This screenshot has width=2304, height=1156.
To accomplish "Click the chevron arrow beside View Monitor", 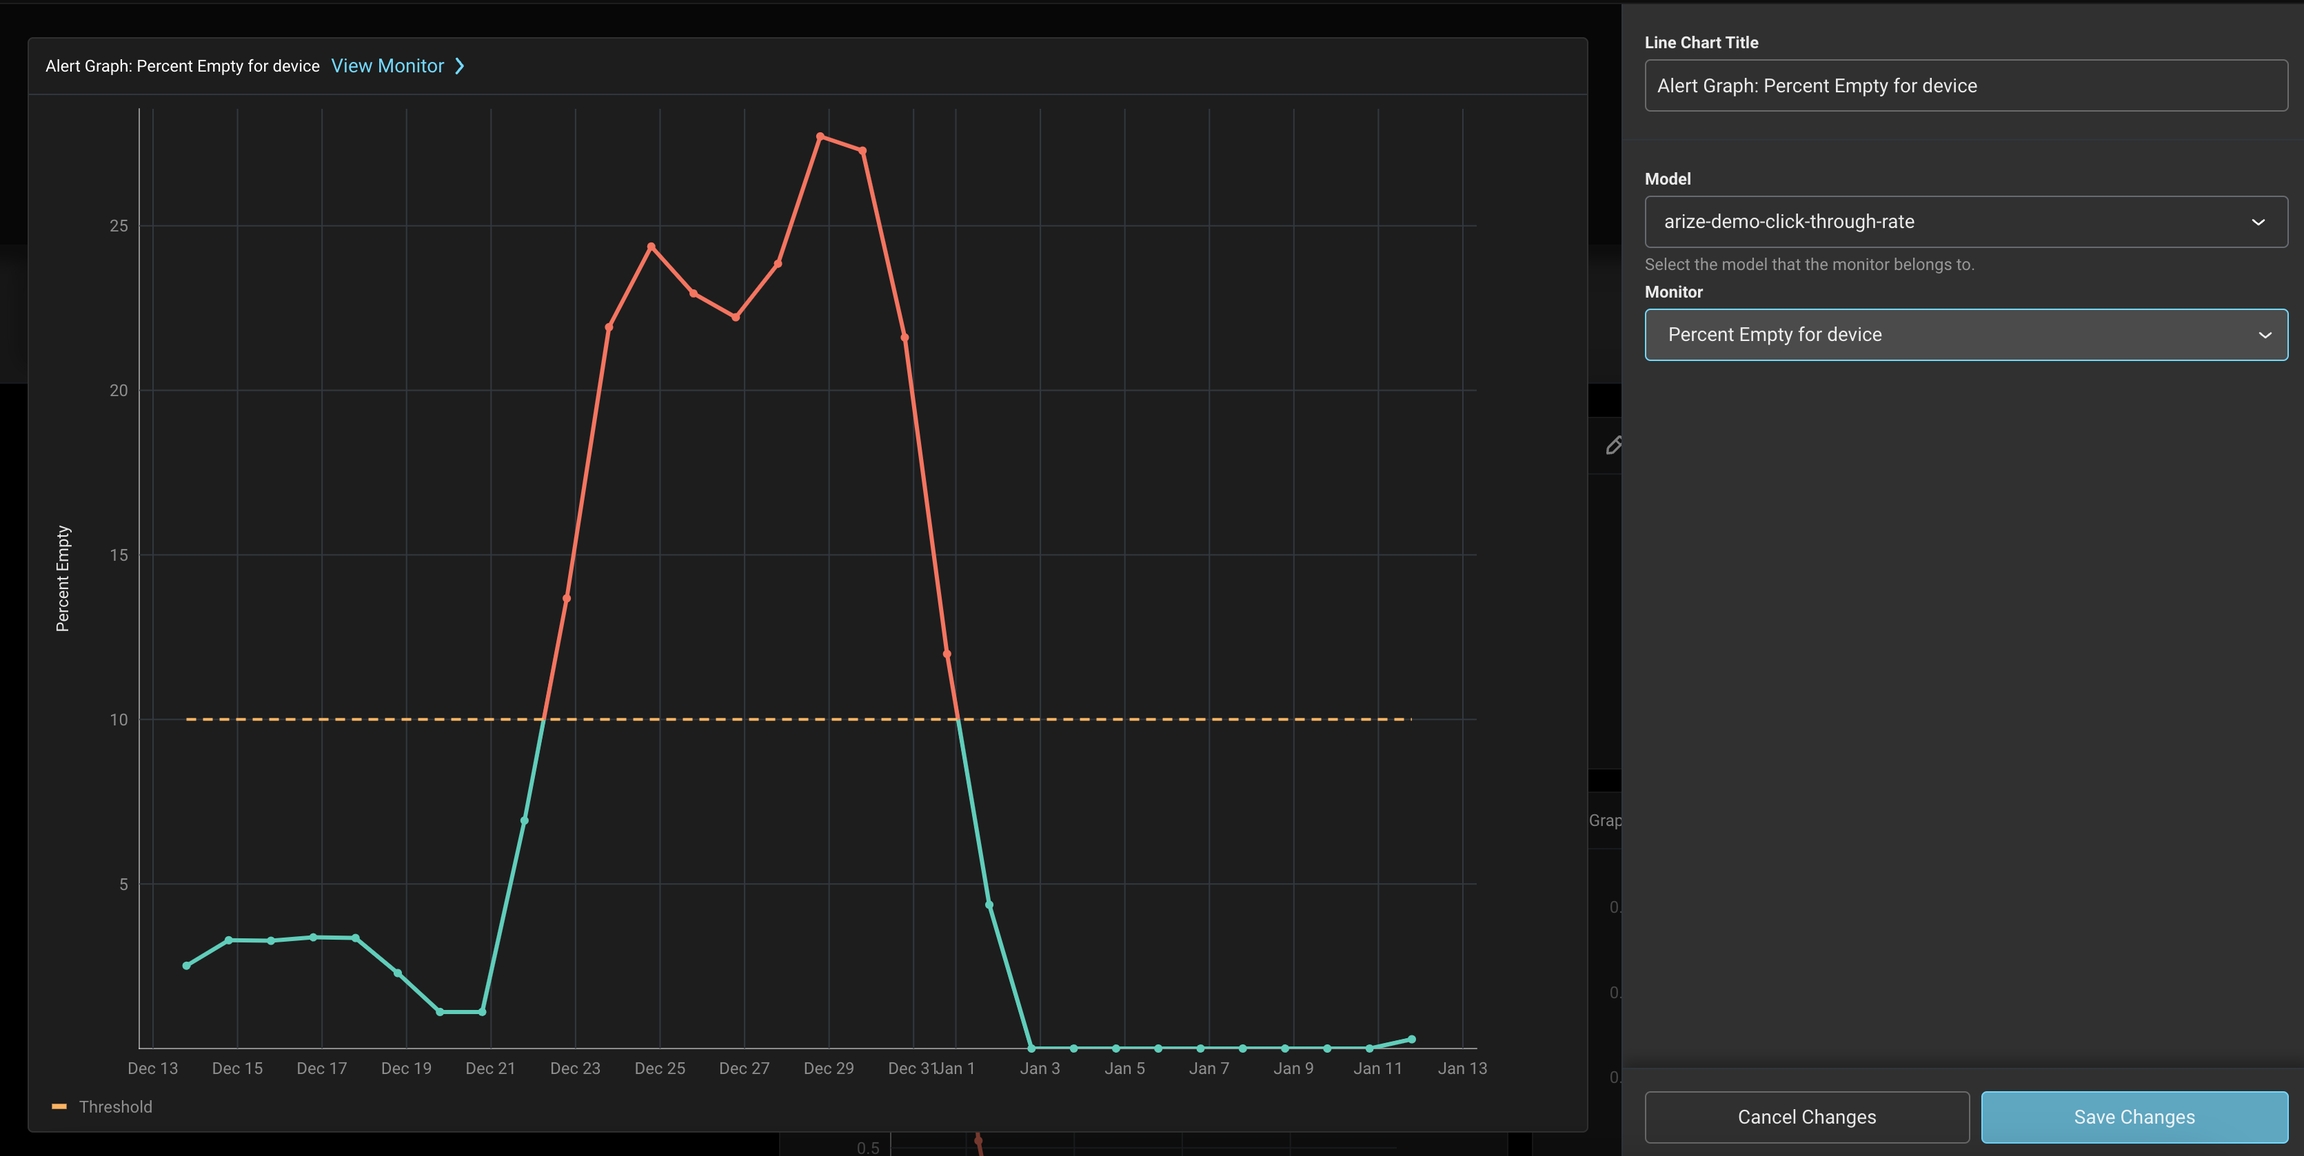I will point(460,66).
